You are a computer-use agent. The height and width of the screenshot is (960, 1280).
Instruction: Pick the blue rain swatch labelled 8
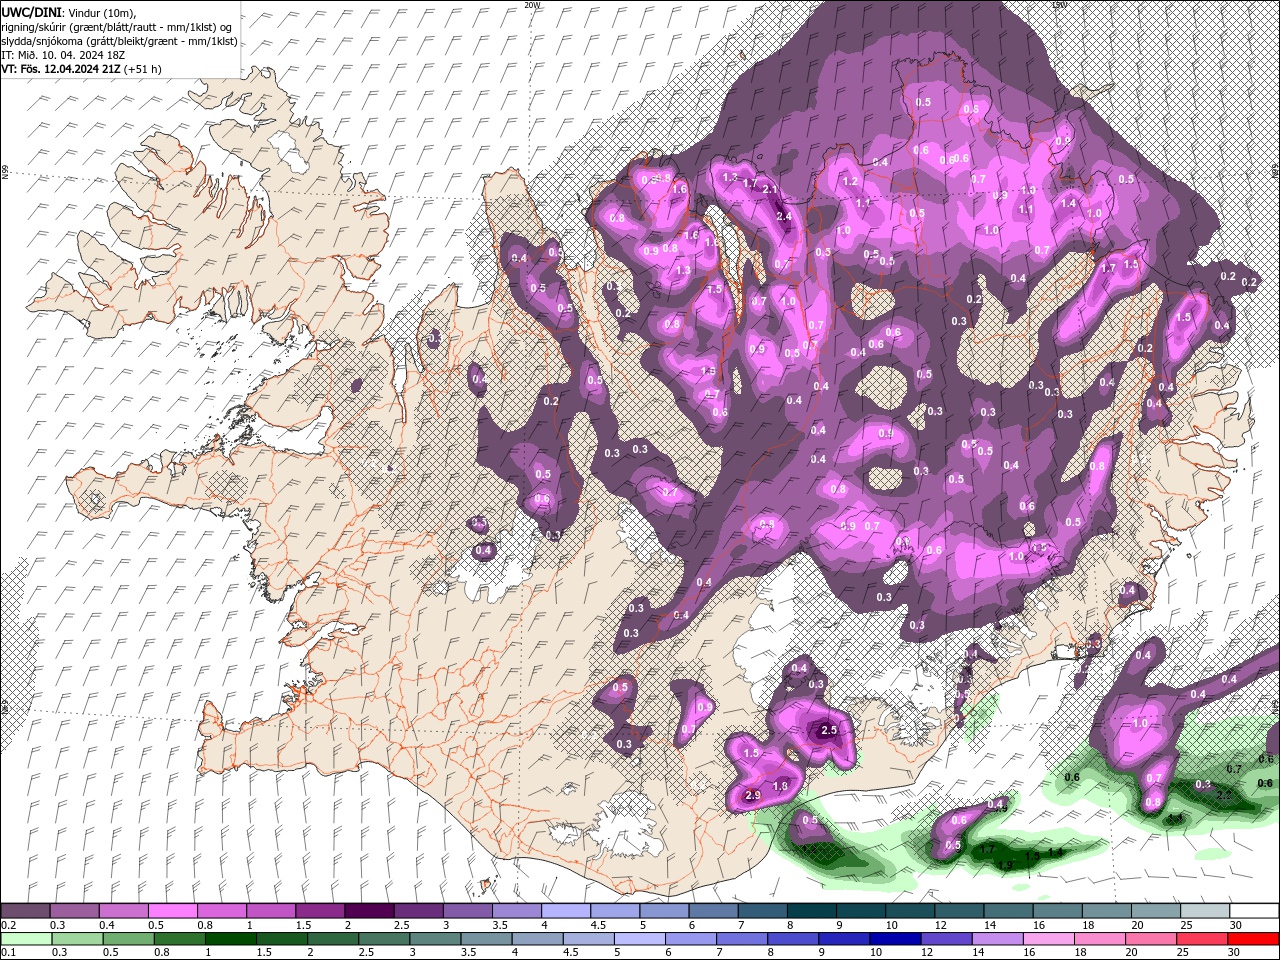pyautogui.click(x=793, y=939)
